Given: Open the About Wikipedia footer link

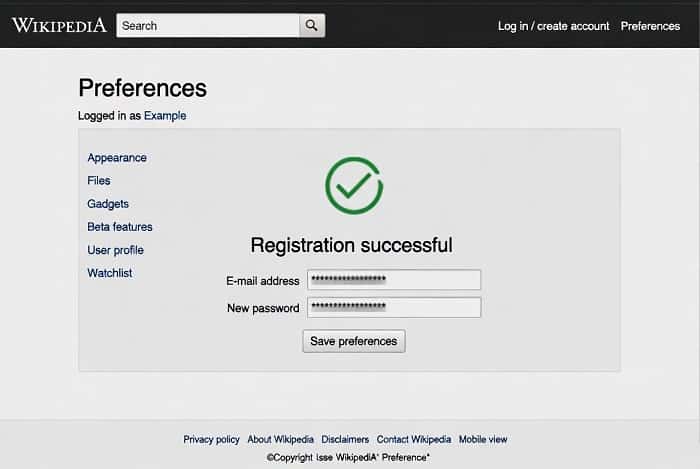Looking at the screenshot, I should point(281,439).
